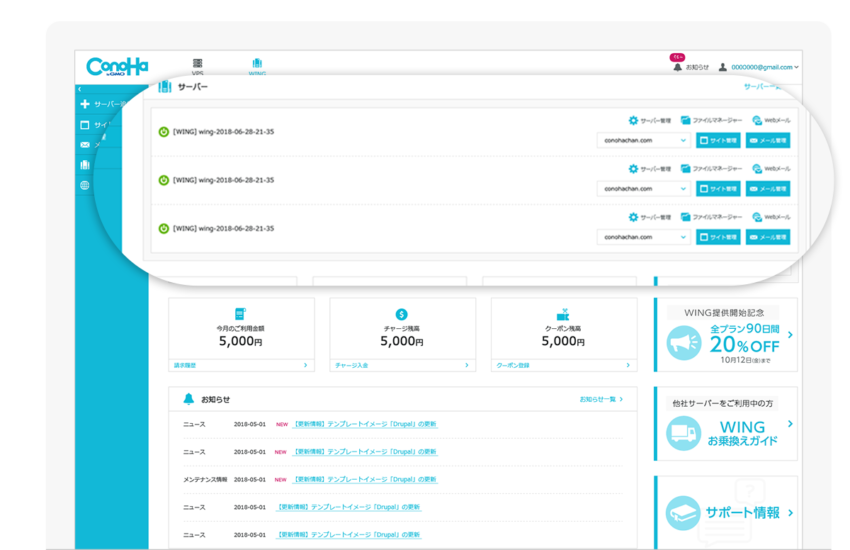Click the first server's サイト管理 button
850x550 pixels.
click(718, 140)
